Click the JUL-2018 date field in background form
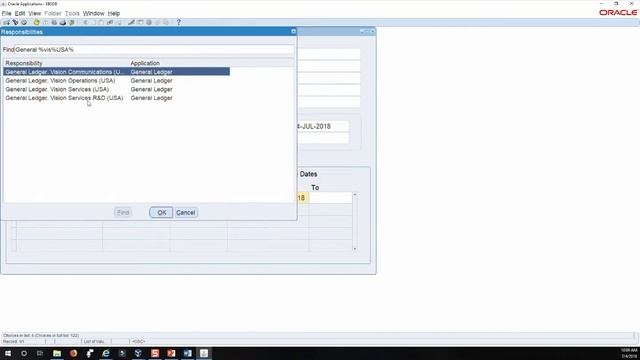640x360 pixels. 323,127
